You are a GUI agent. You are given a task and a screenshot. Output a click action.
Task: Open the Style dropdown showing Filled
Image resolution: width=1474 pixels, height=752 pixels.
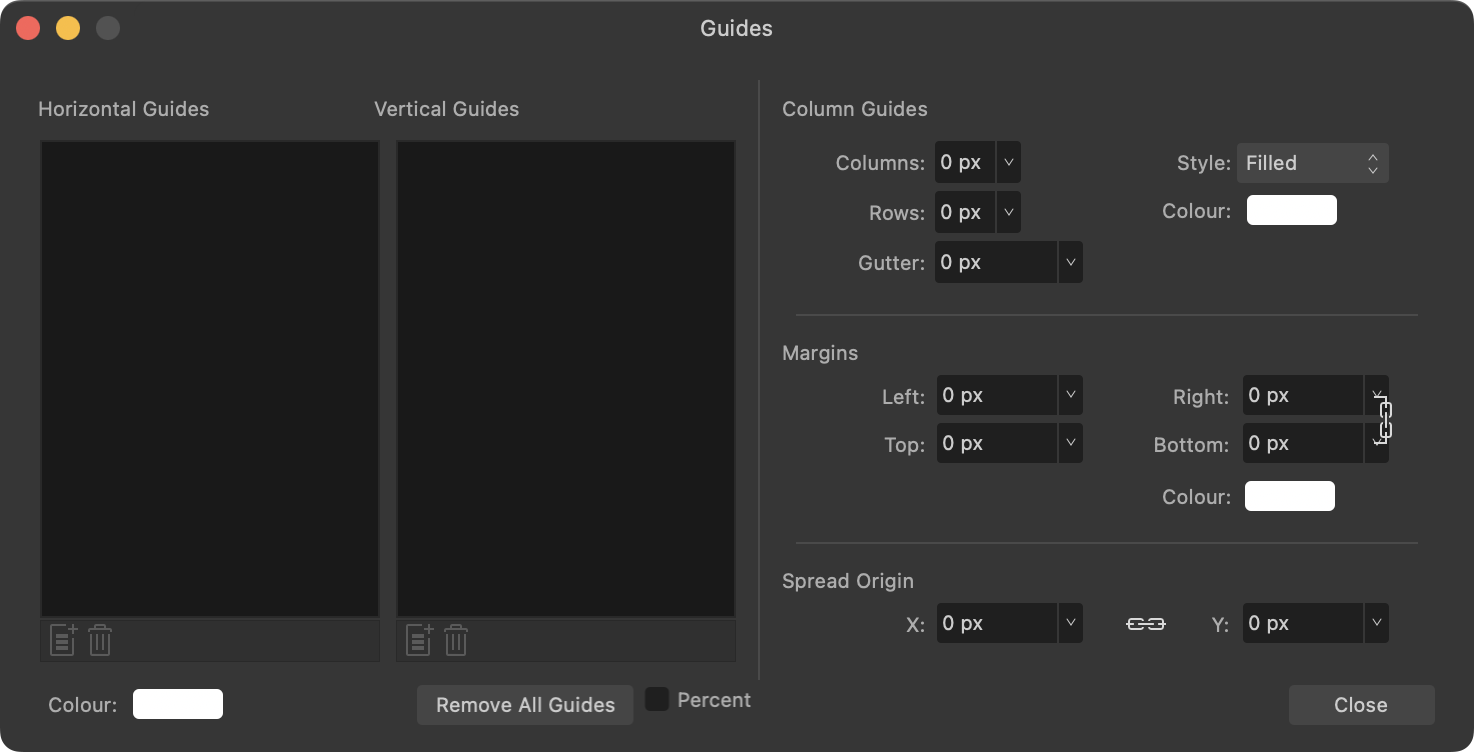tap(1312, 162)
